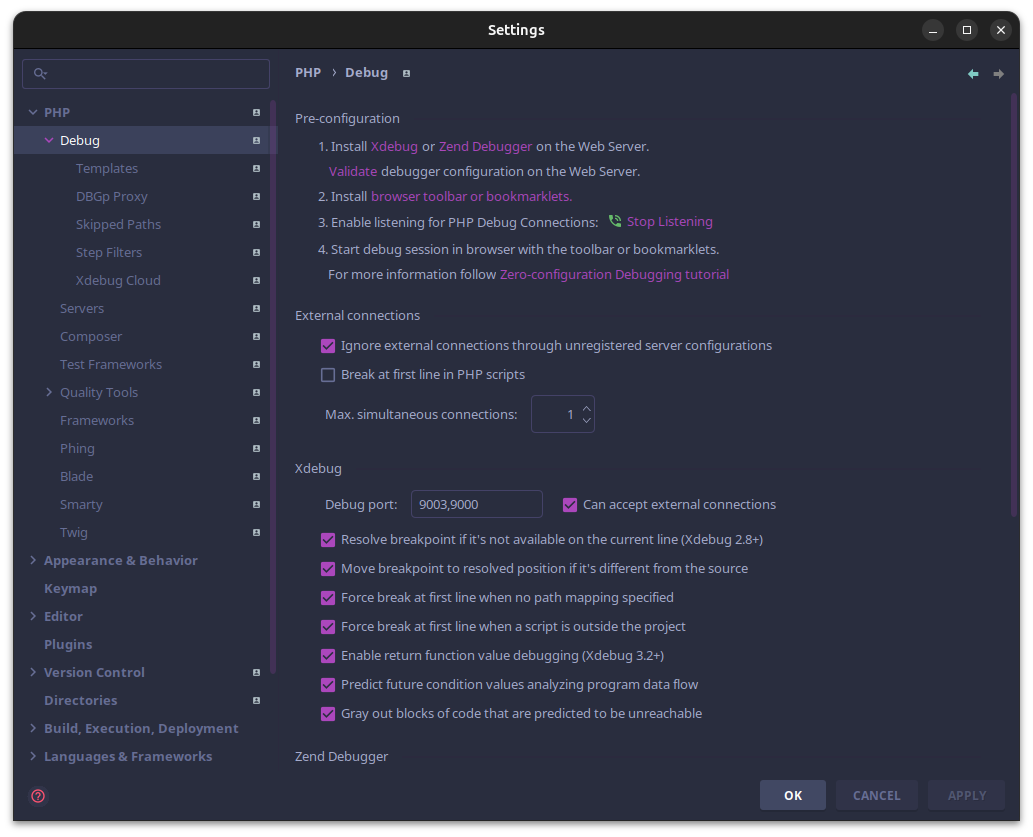Toggle Move breakpoint to resolved position checkbox
Viewport: 1033px width, 837px height.
(327, 569)
